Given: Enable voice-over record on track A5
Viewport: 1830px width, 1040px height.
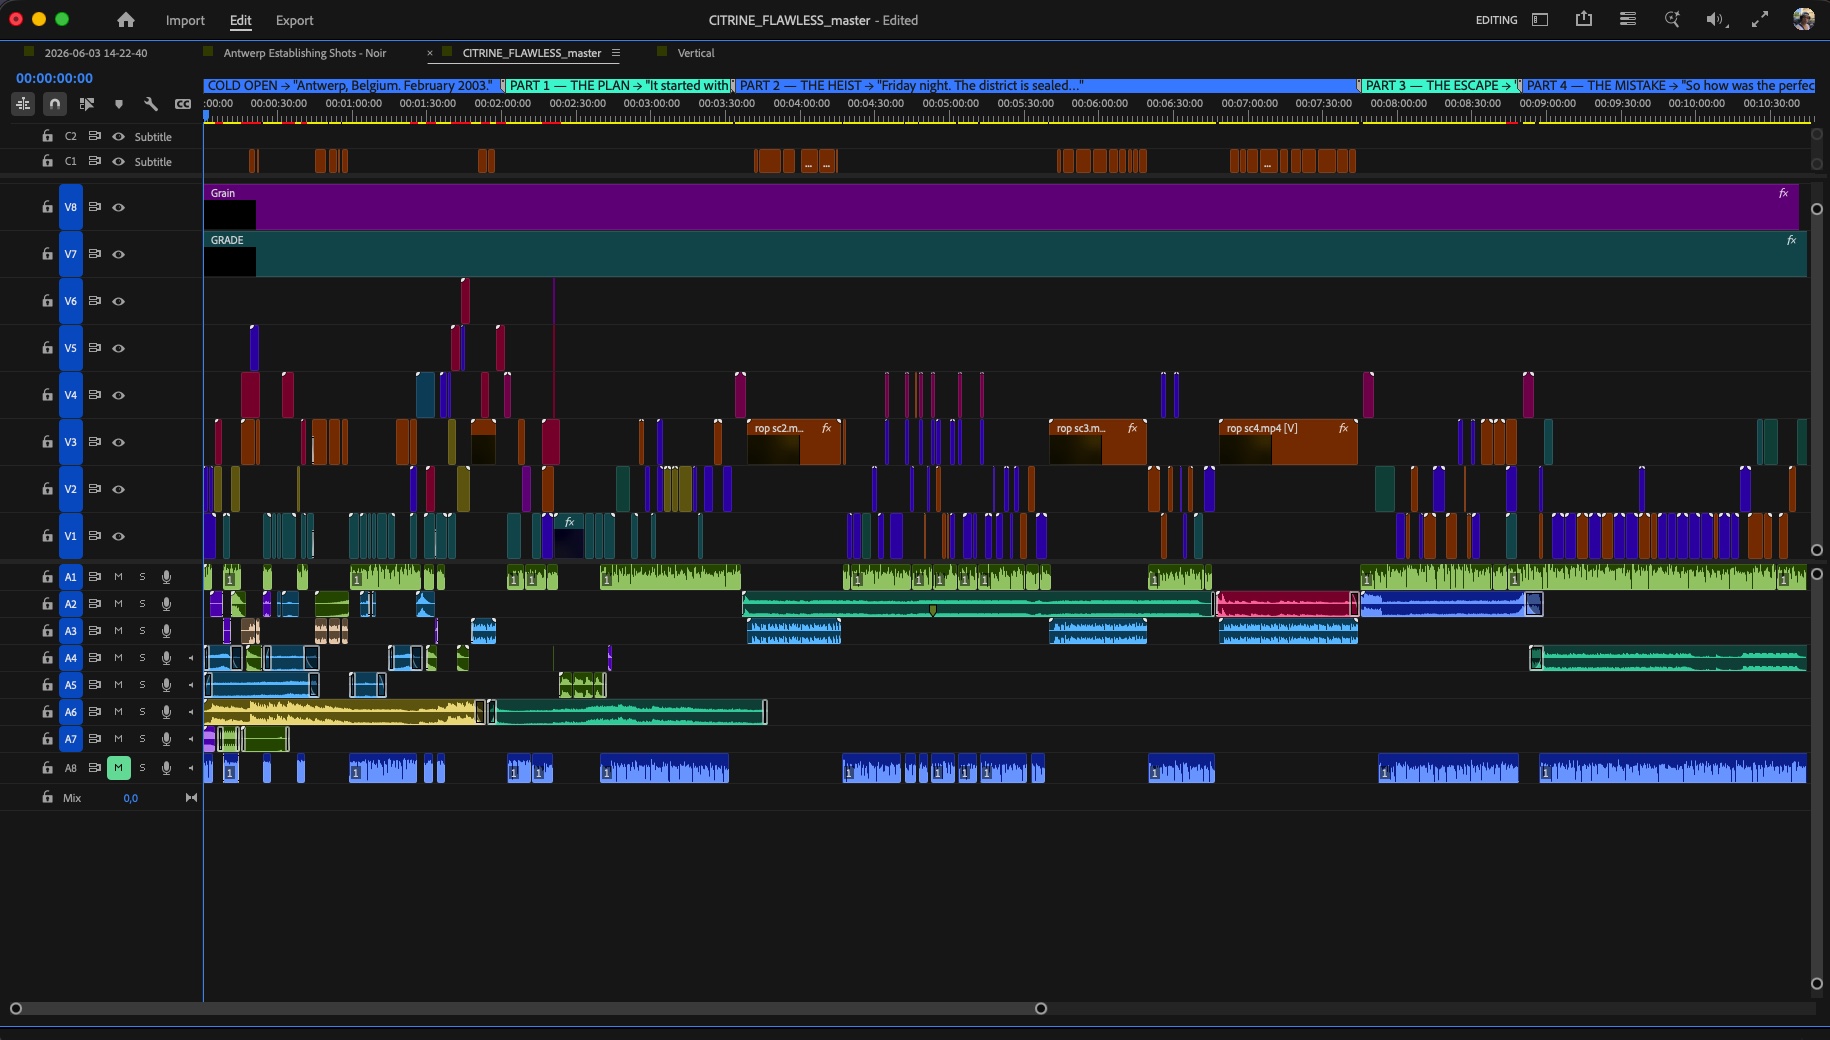Looking at the screenshot, I should pos(167,685).
